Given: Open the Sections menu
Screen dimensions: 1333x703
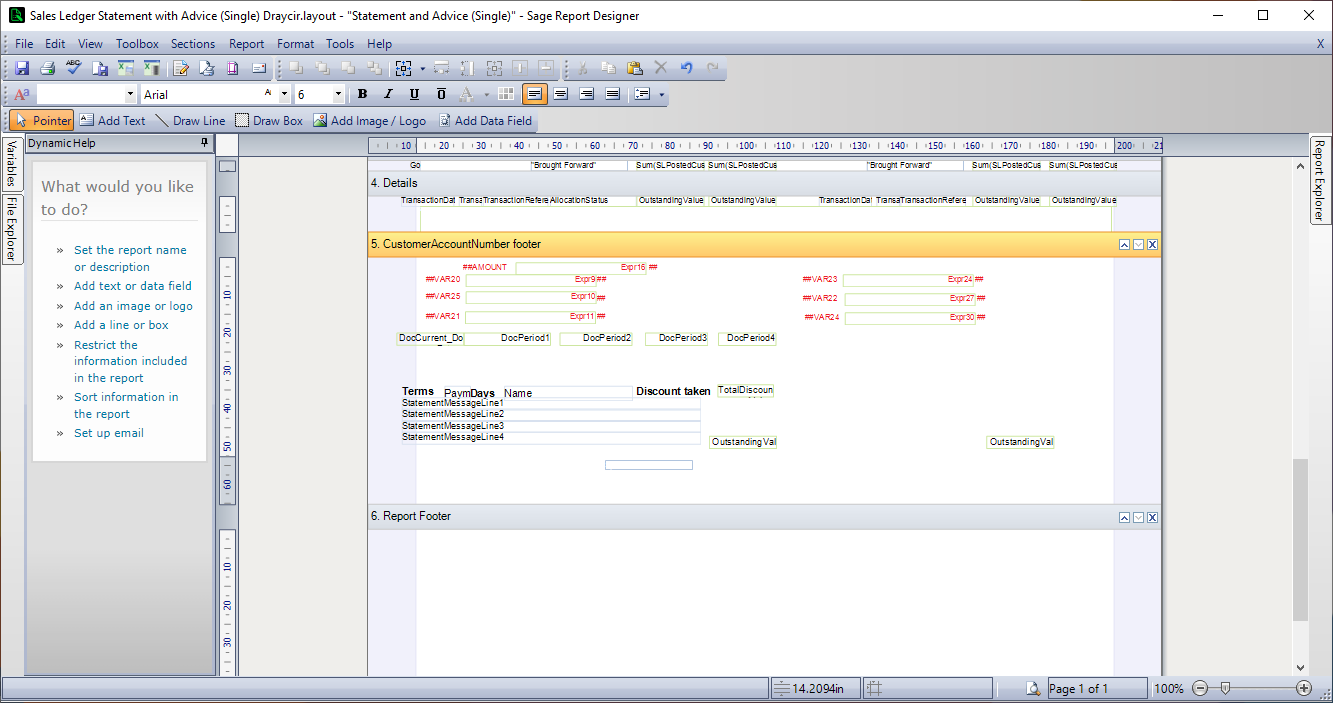Looking at the screenshot, I should click(193, 44).
